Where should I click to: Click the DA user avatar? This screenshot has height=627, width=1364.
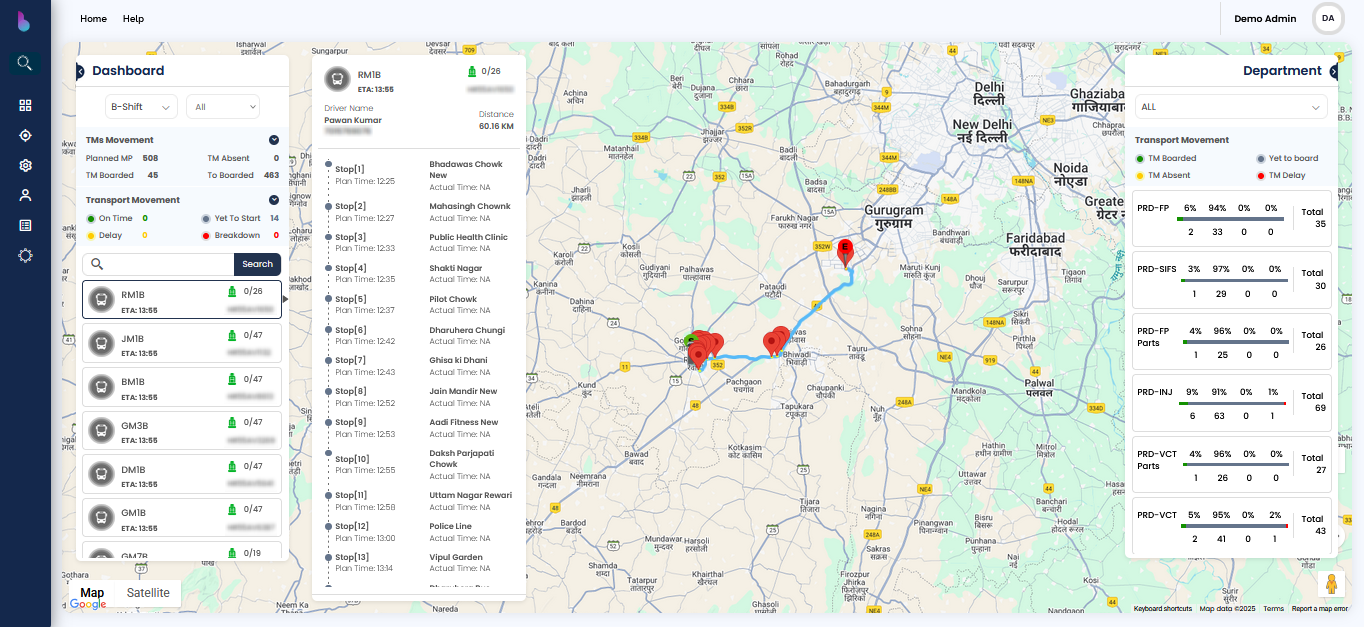(1328, 18)
